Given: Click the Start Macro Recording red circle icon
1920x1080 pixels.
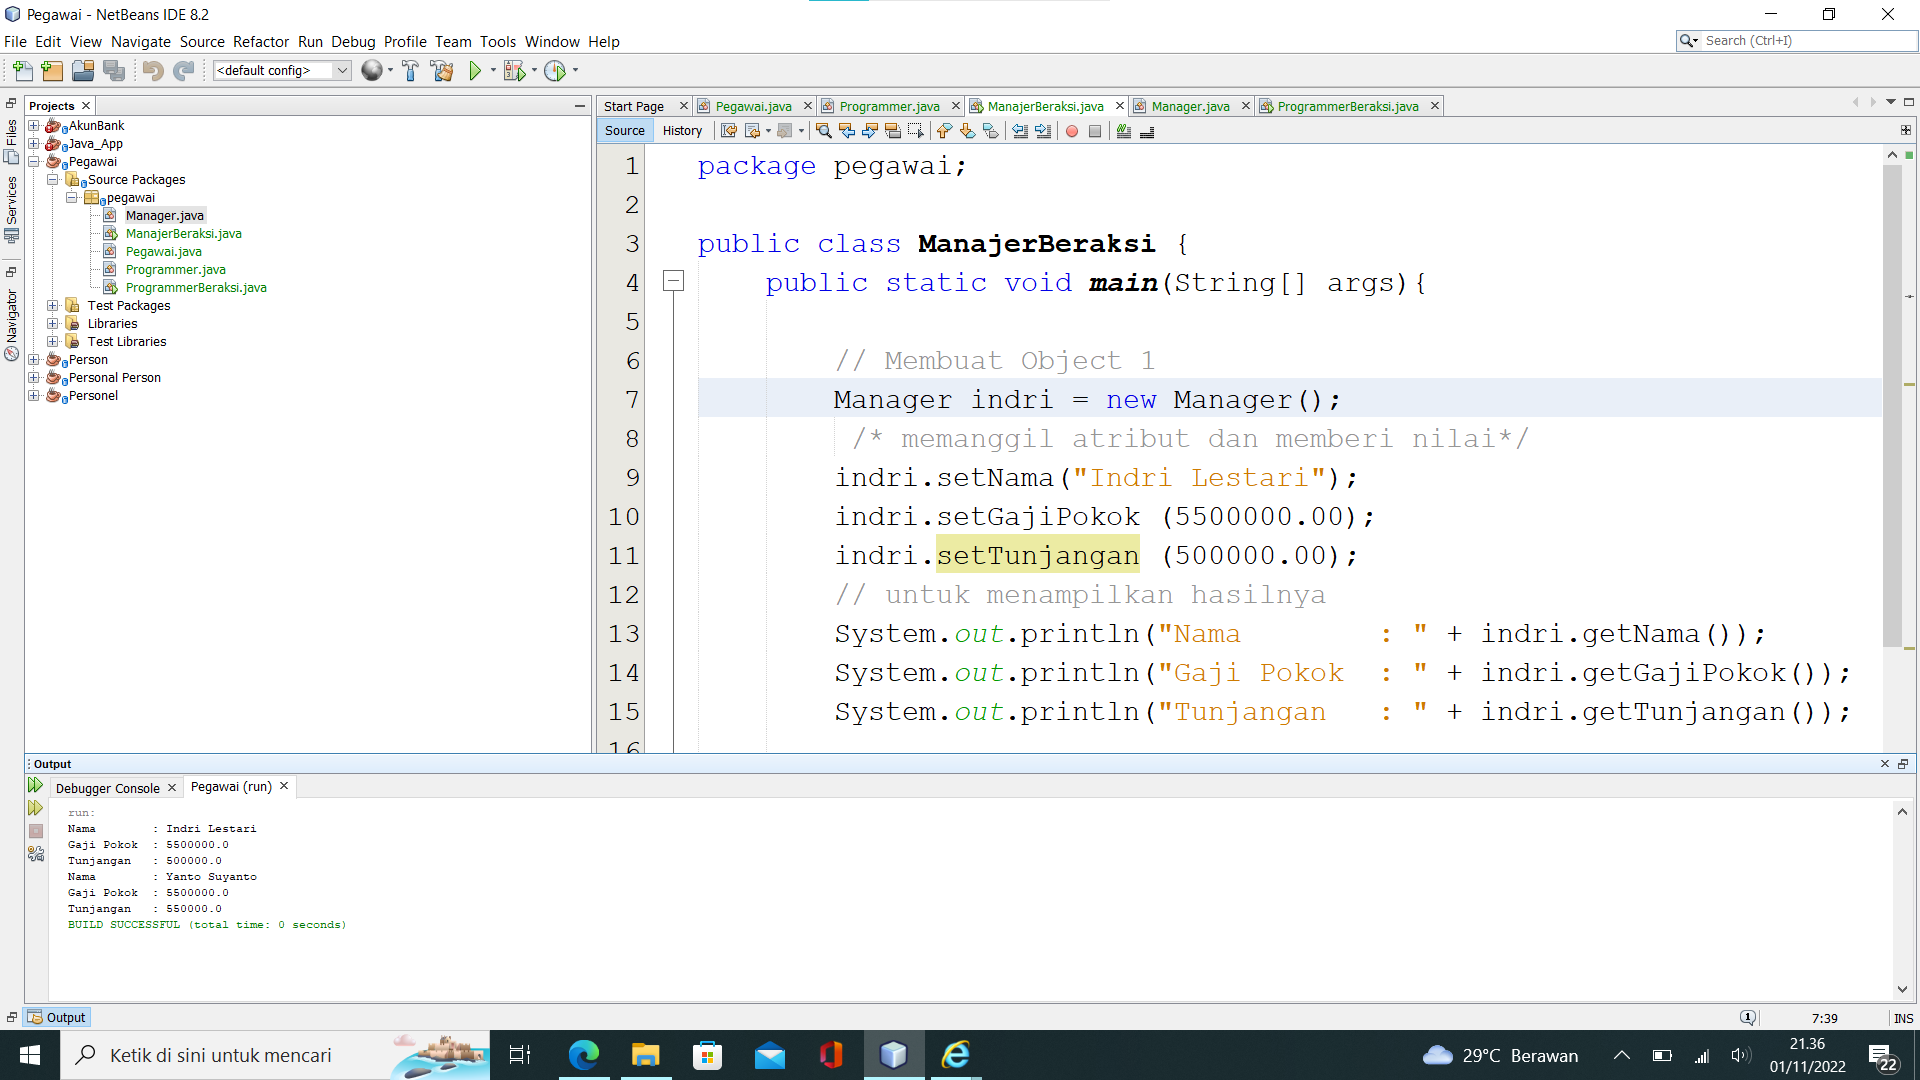Looking at the screenshot, I should point(1071,131).
